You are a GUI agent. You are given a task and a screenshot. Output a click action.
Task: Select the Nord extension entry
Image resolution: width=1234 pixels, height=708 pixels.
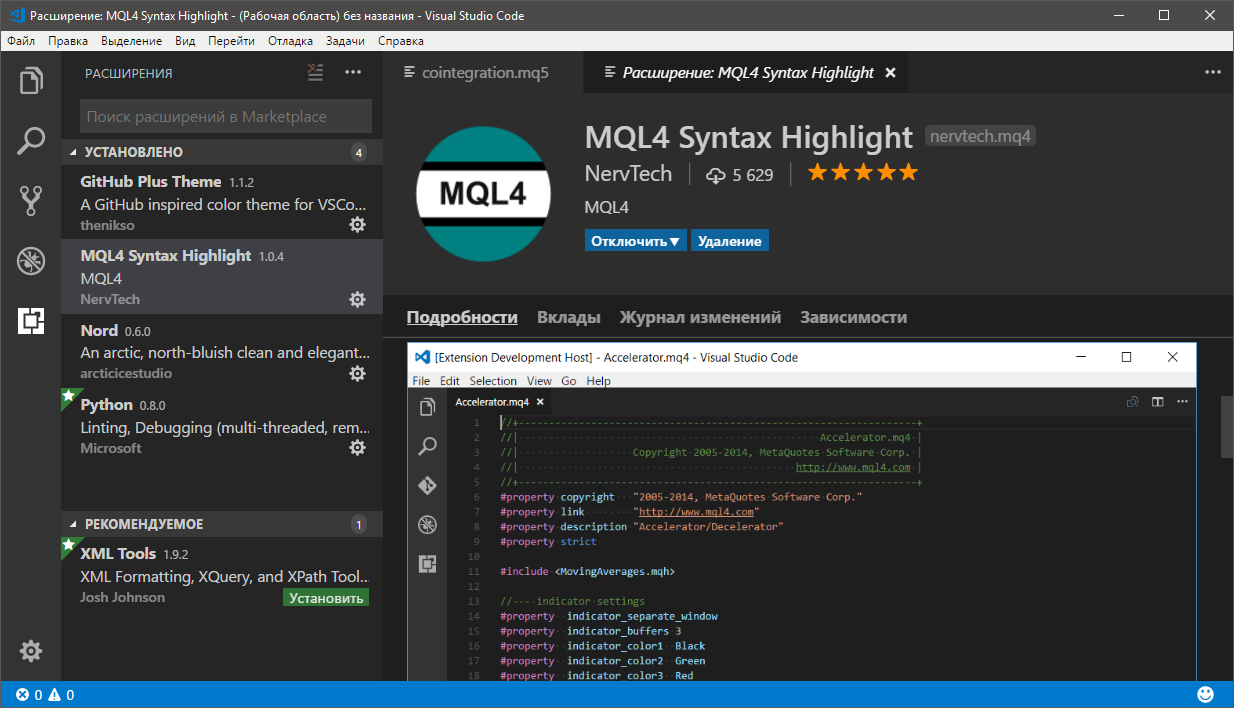[222, 351]
